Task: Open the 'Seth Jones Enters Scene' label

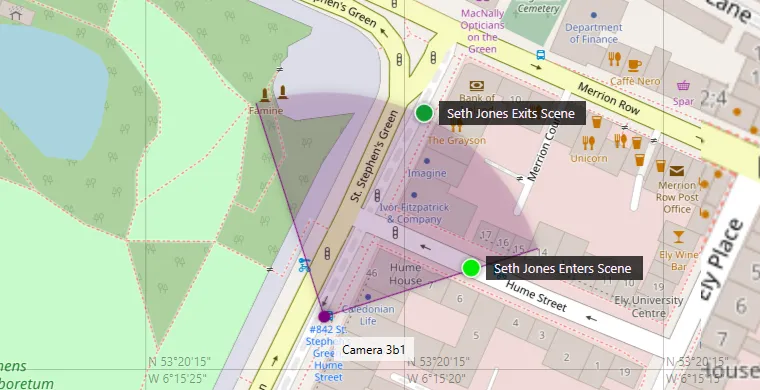Action: tap(563, 268)
